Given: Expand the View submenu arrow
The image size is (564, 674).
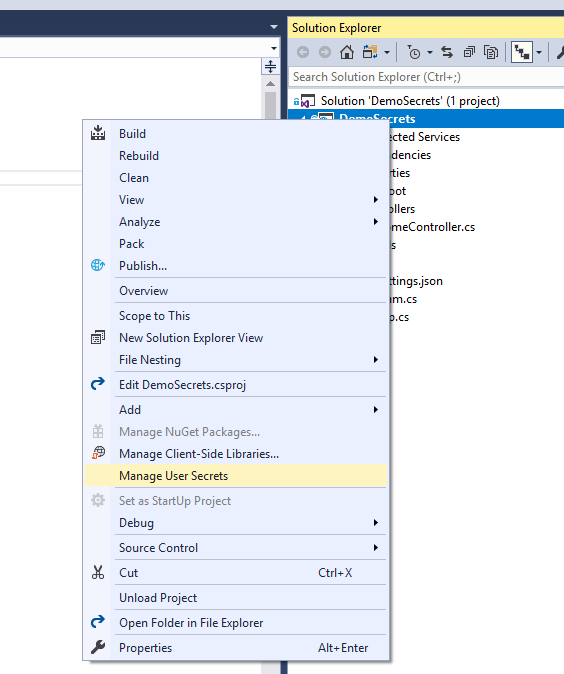Looking at the screenshot, I should pyautogui.click(x=376, y=200).
